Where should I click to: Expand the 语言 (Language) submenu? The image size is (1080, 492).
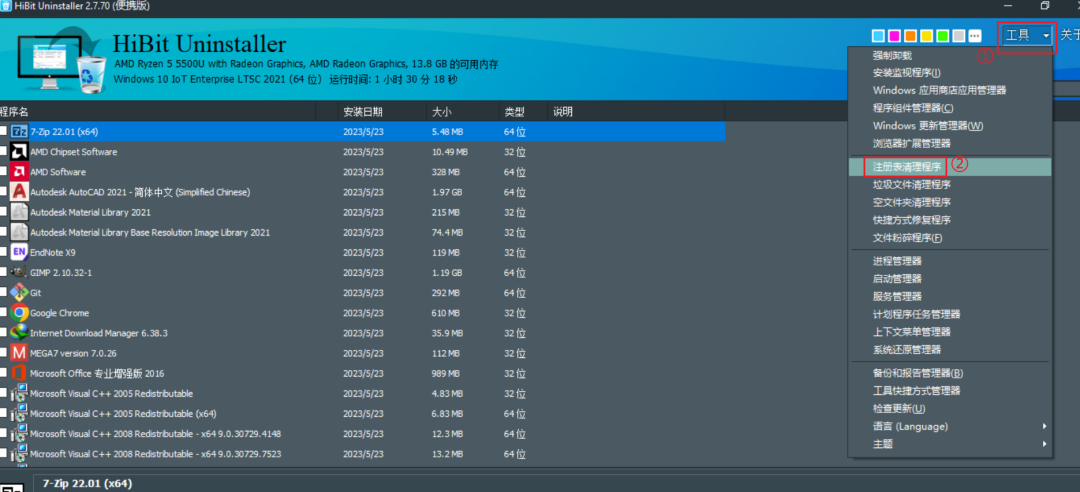[x=950, y=427]
